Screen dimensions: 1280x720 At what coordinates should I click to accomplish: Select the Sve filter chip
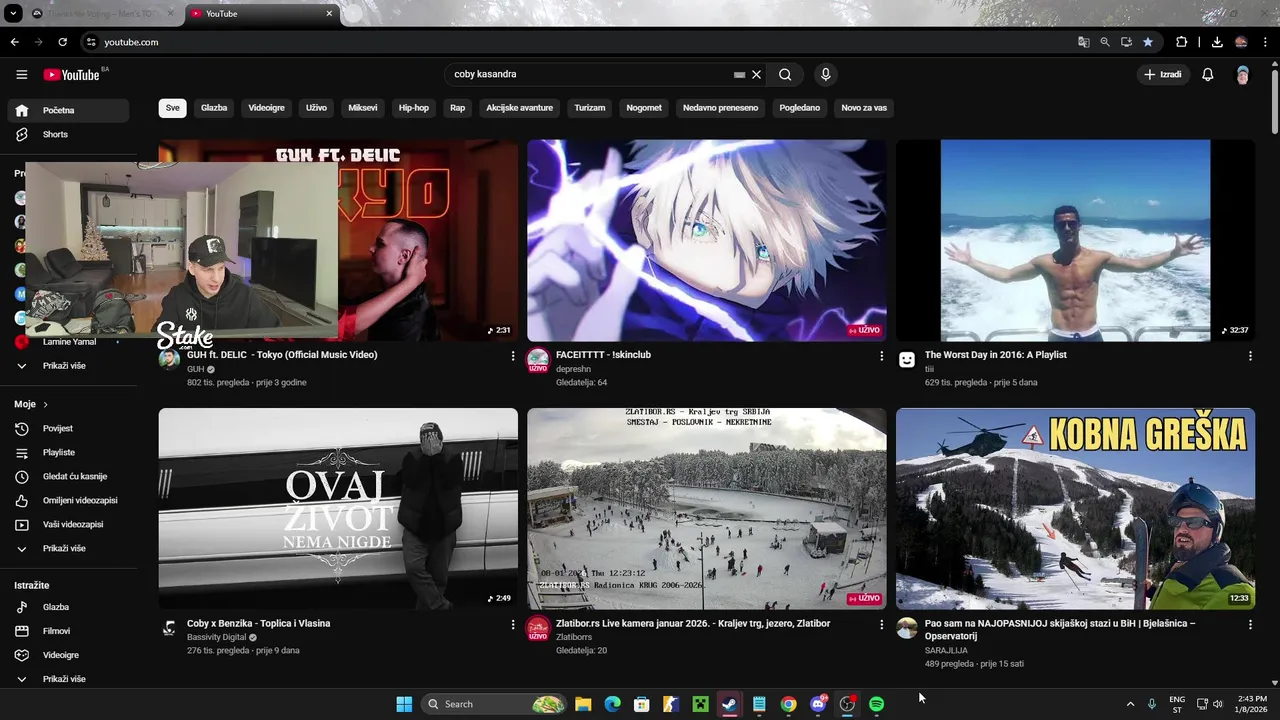(173, 108)
